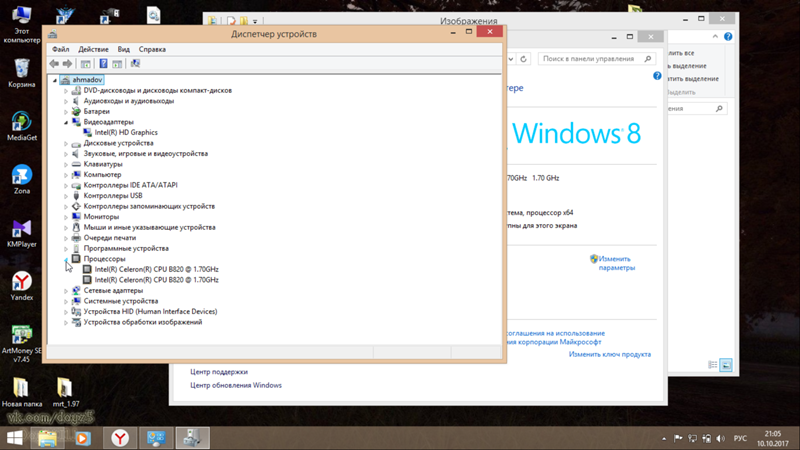The width and height of the screenshot is (800, 450).
Task: Collapse the ahmadov root node
Action: click(55, 80)
